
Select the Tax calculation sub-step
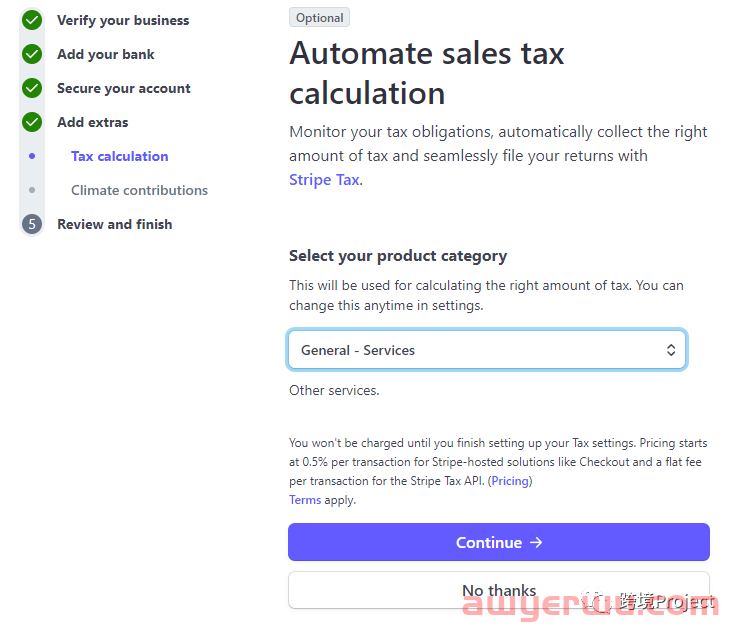[120, 156]
